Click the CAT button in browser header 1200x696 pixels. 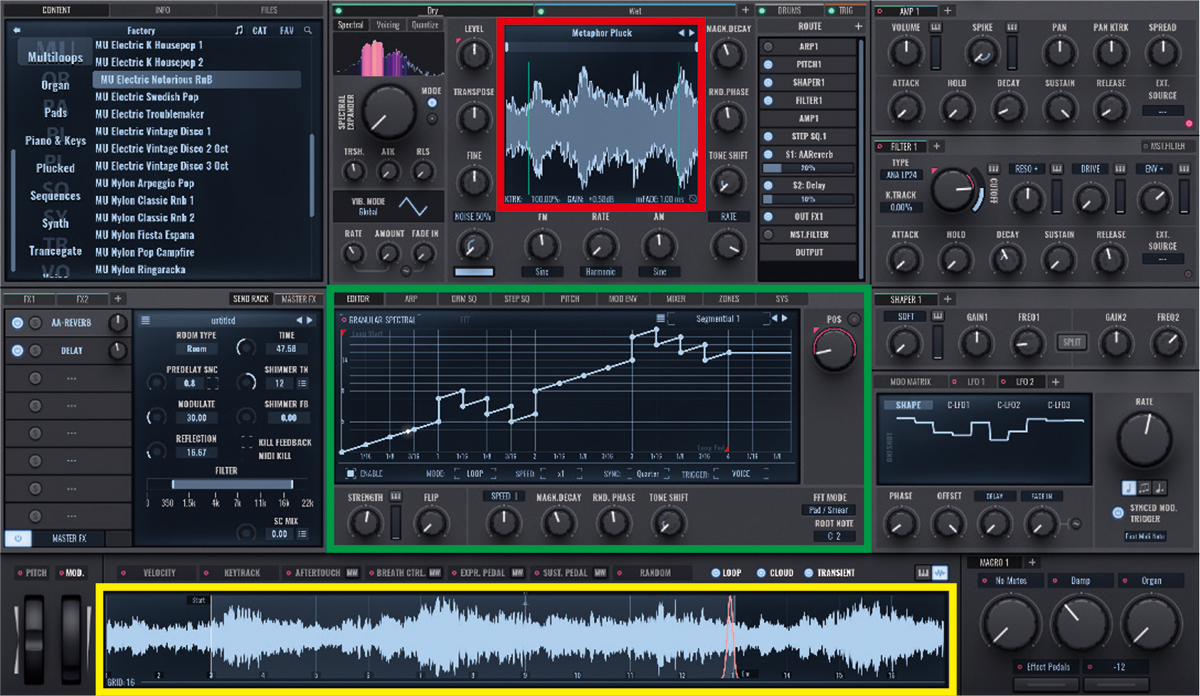click(x=260, y=31)
